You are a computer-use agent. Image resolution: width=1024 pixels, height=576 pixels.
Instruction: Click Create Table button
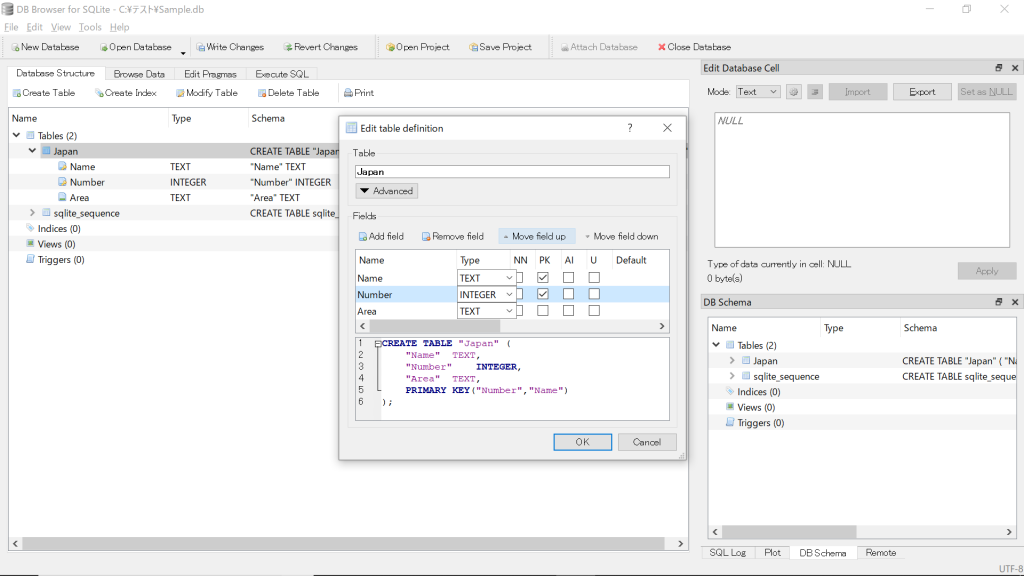(x=44, y=93)
